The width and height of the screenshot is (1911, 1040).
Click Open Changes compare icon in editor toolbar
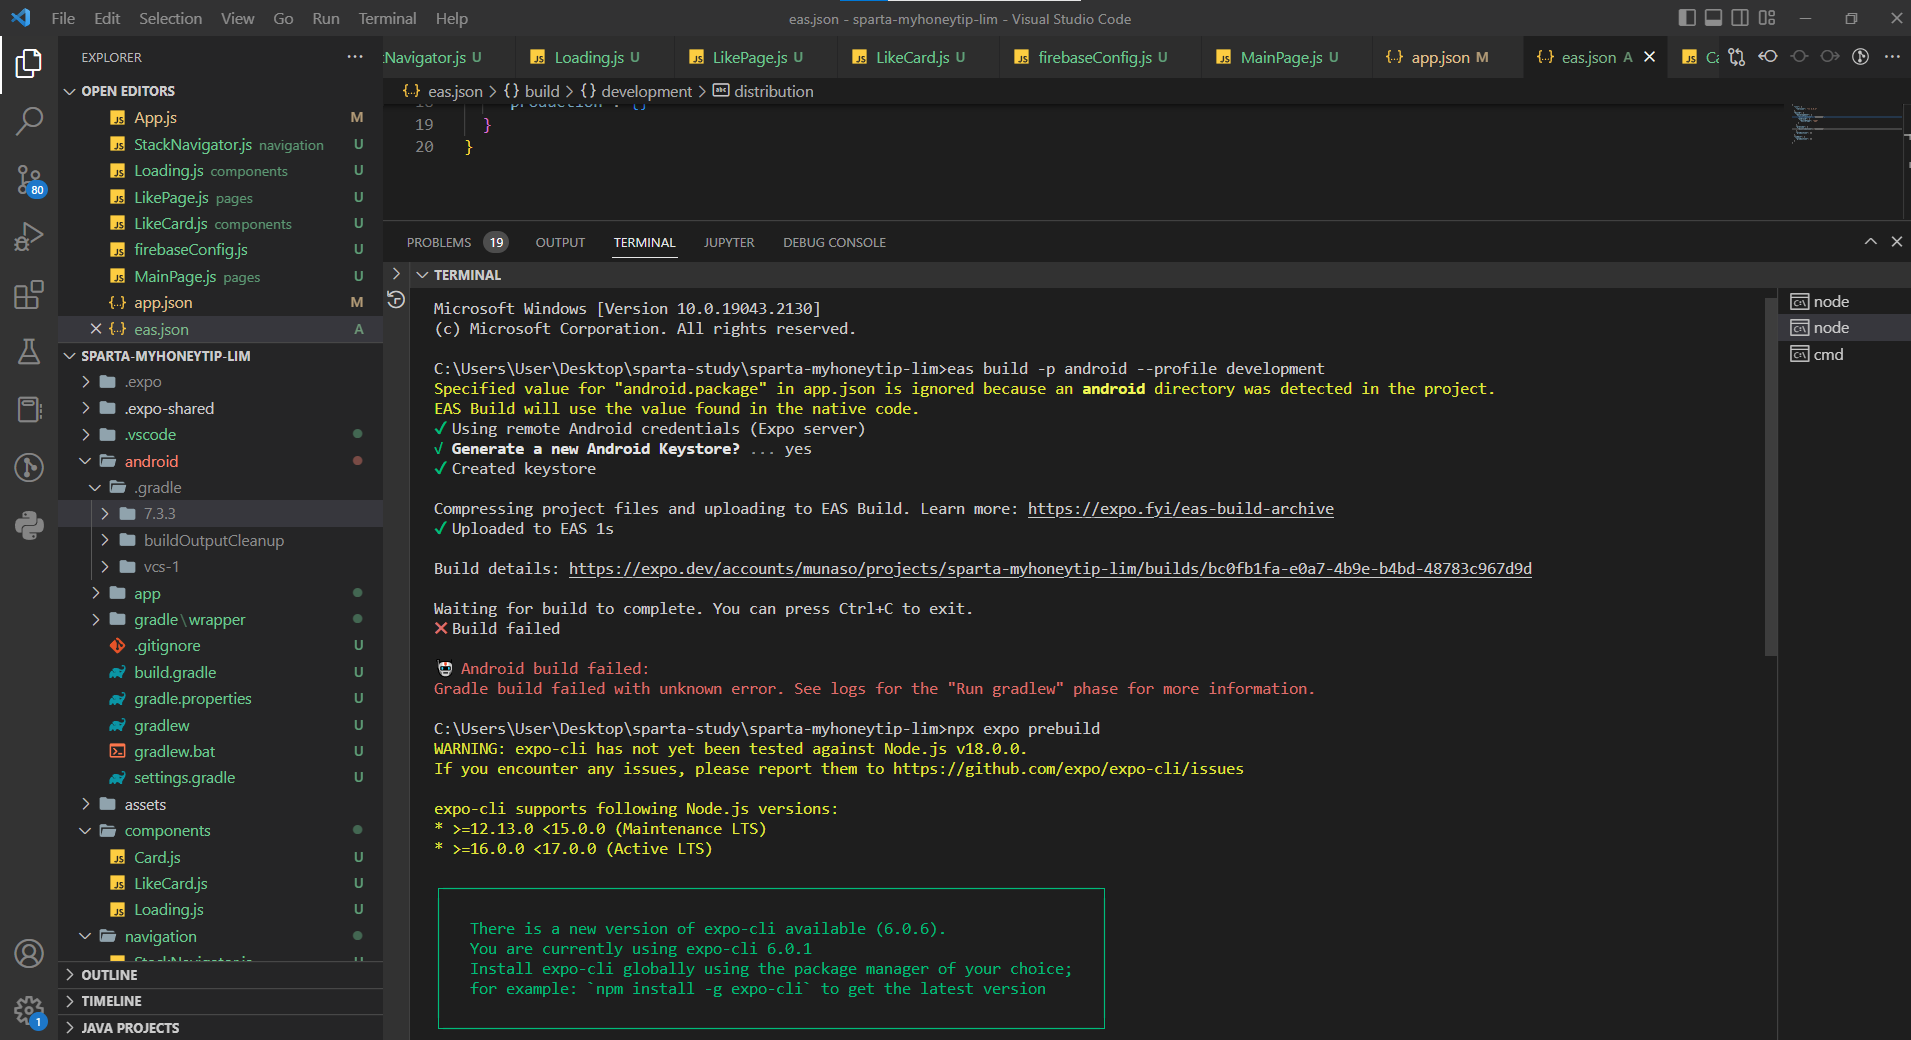click(1737, 57)
